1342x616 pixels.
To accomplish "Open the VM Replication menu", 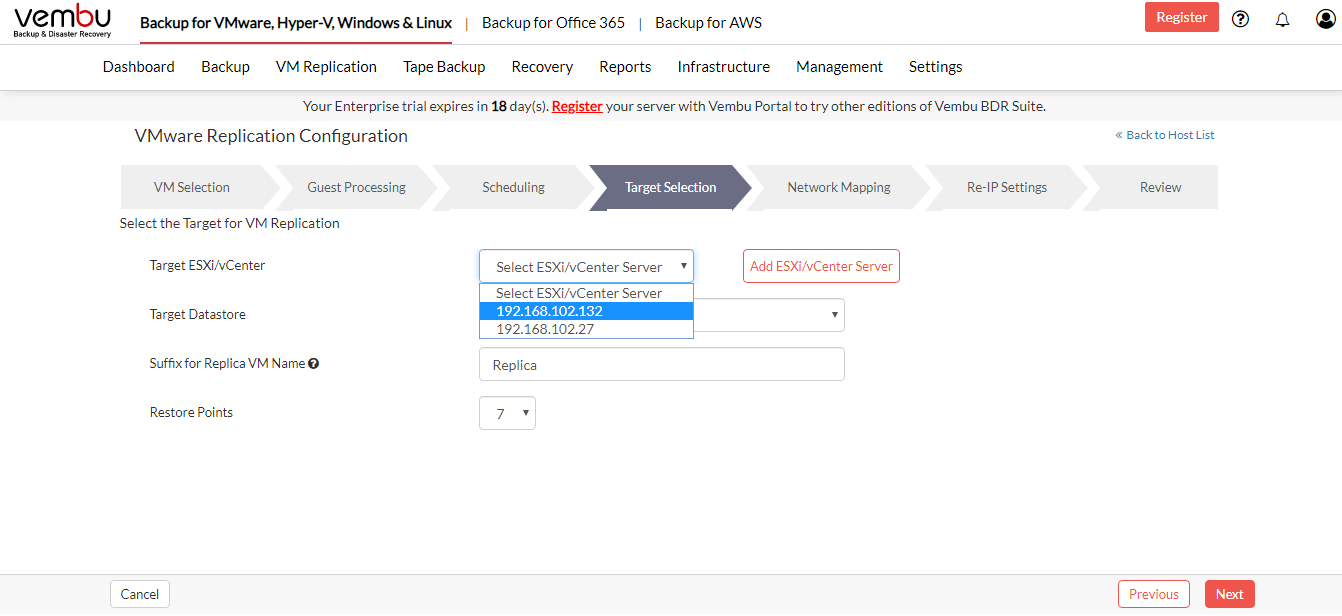I will pyautogui.click(x=326, y=67).
